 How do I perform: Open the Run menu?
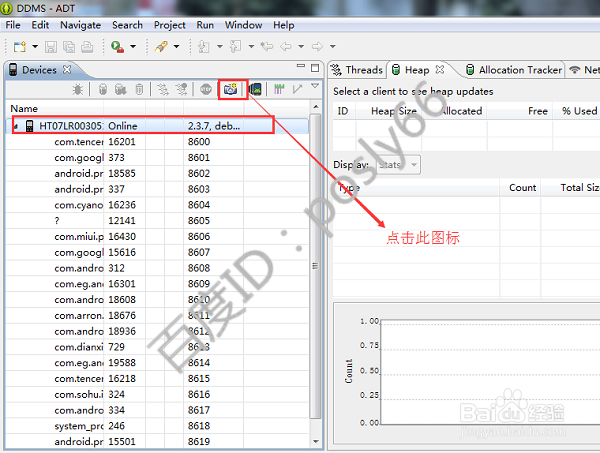coord(205,25)
